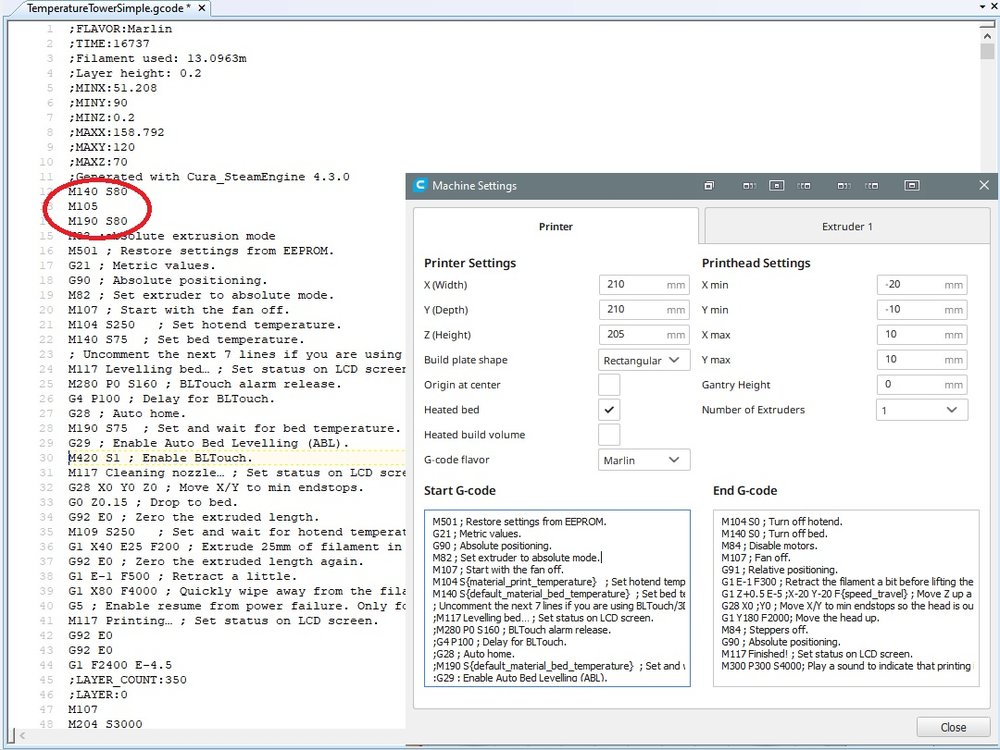Click the large framed window icon beside the X
The image size is (1000, 750).
coord(911,186)
